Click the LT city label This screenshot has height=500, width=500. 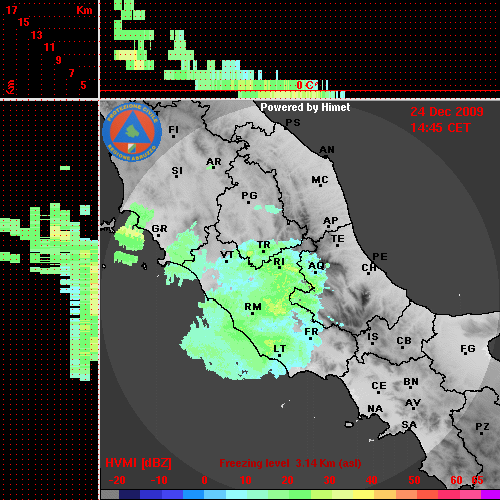[279, 349]
